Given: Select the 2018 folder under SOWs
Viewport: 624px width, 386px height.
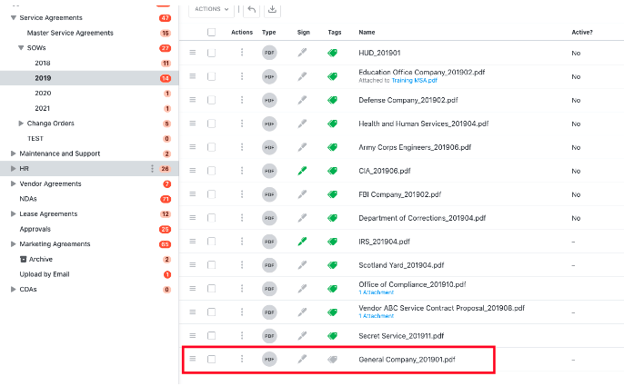Looking at the screenshot, I should (43, 63).
